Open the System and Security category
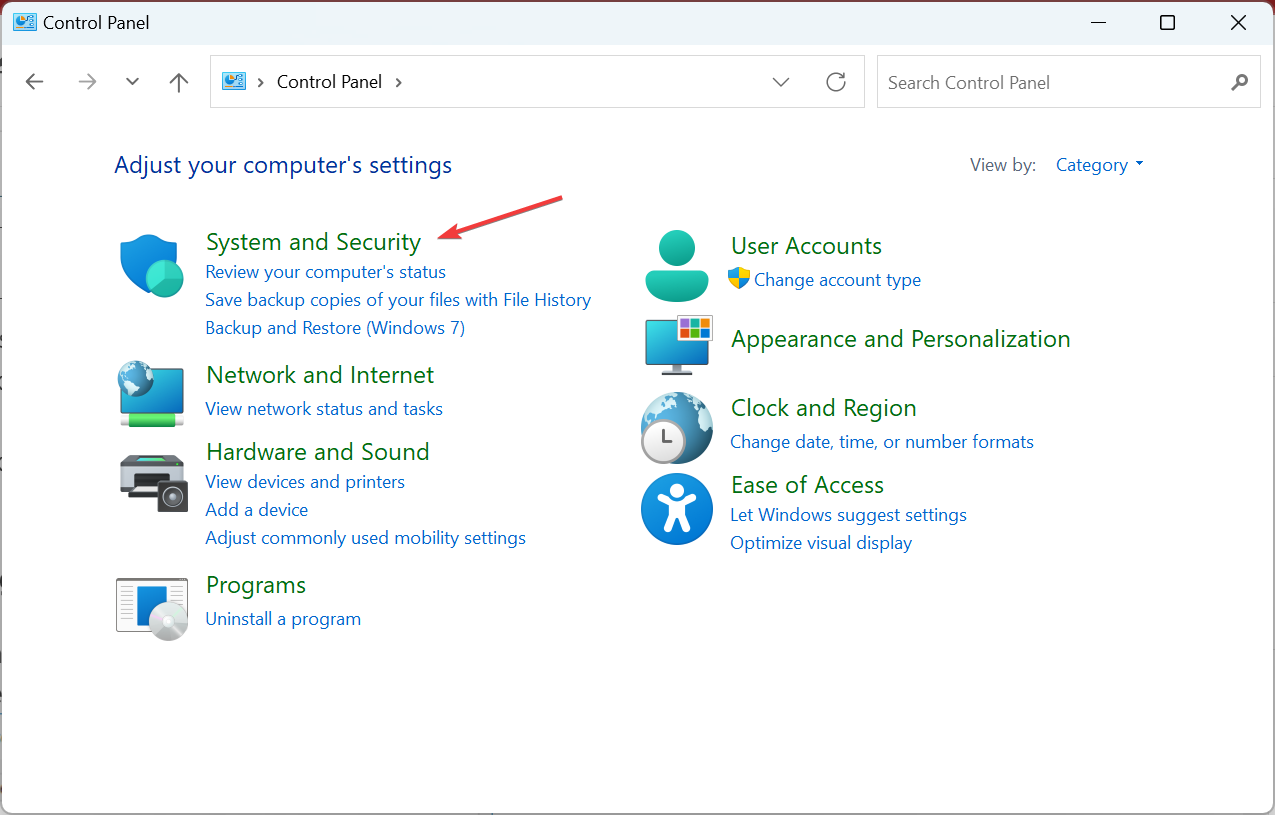Viewport: 1275px width, 815px height. coord(313,242)
